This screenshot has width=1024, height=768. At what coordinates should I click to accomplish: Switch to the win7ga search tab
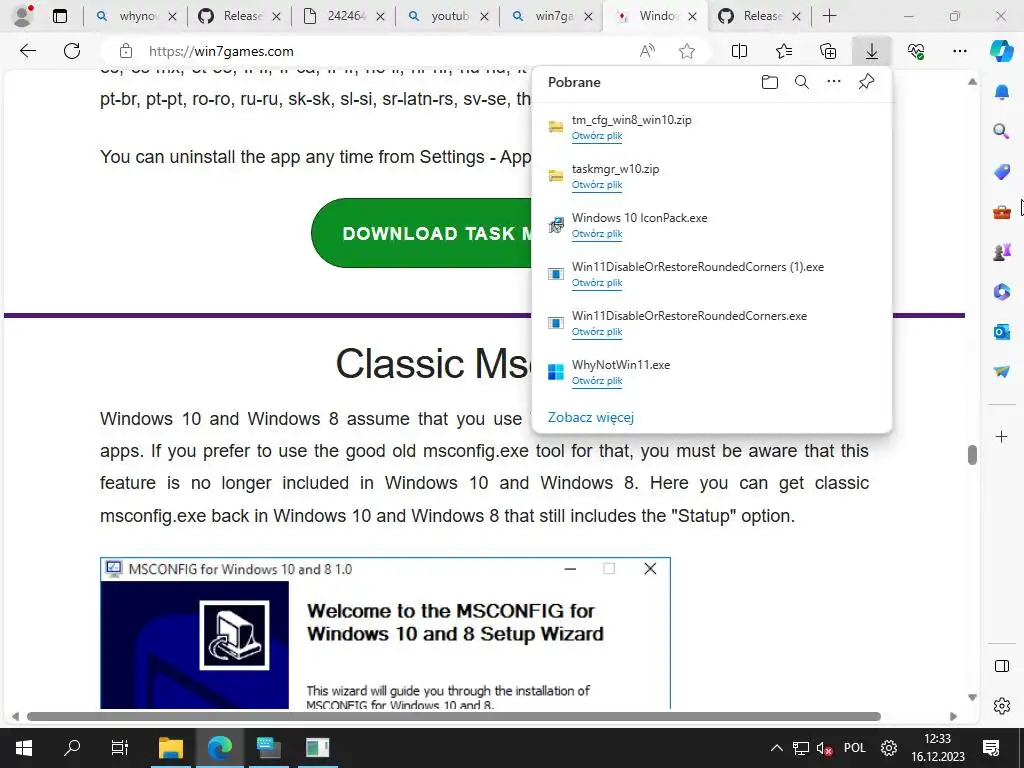pos(550,16)
